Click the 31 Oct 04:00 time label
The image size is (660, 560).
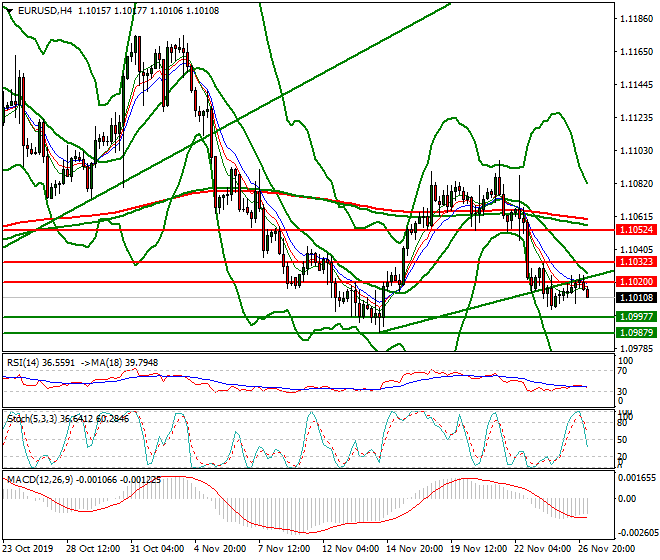pos(157,549)
